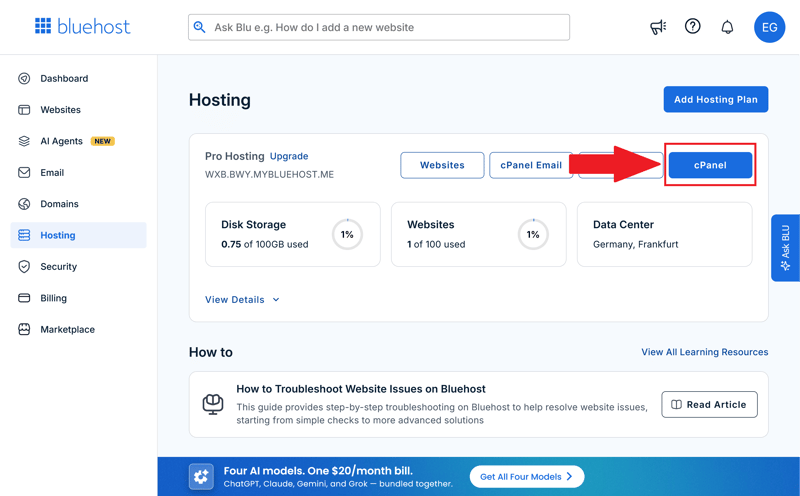Click the Add Hosting Plan button
The height and width of the screenshot is (496, 800).
coord(716,99)
